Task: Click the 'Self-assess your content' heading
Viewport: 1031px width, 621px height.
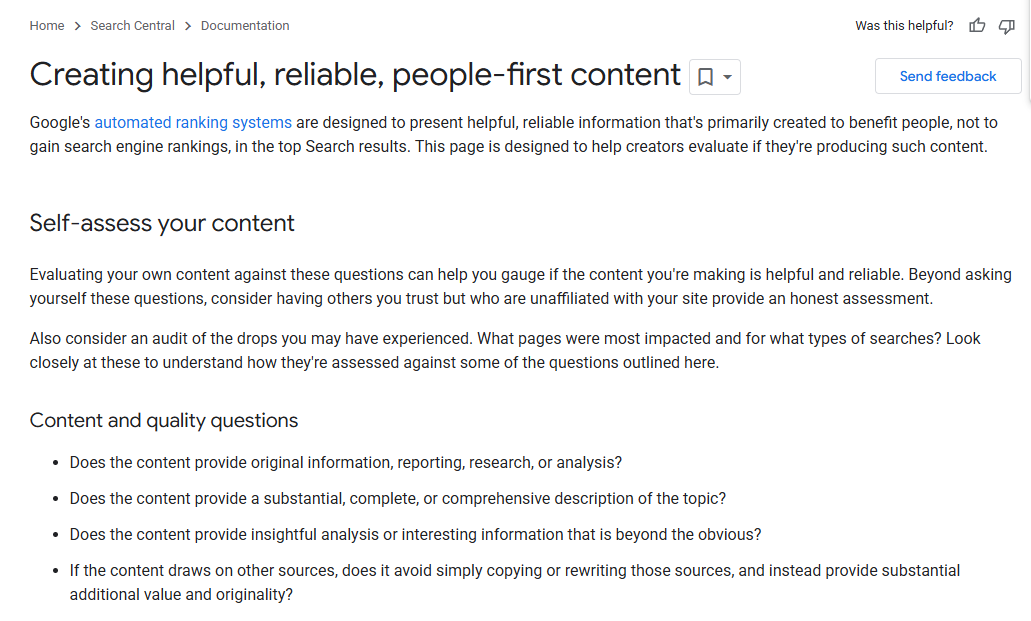Action: click(x=162, y=223)
